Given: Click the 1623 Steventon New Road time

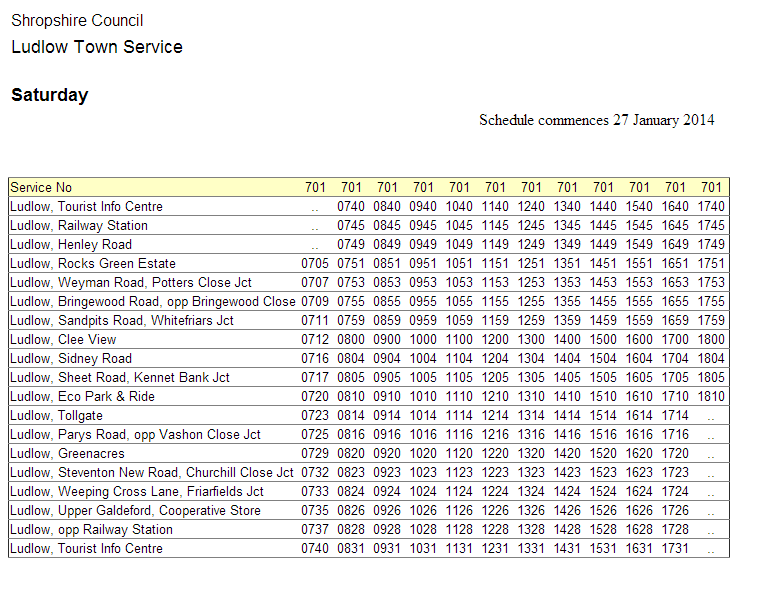Looking at the screenshot, I should tap(639, 473).
